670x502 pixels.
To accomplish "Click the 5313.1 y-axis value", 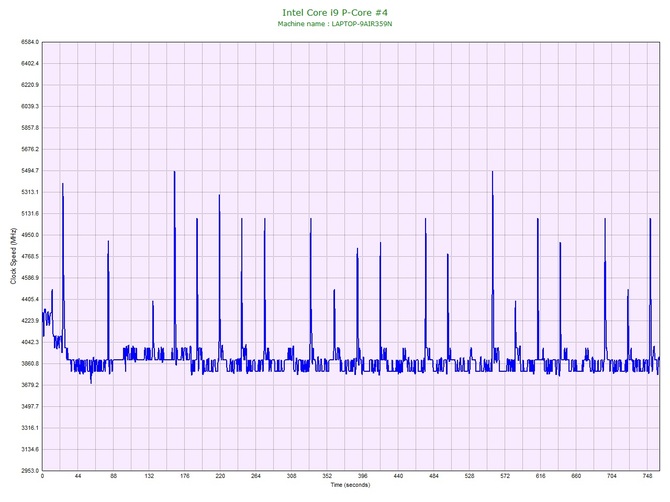I will point(30,192).
